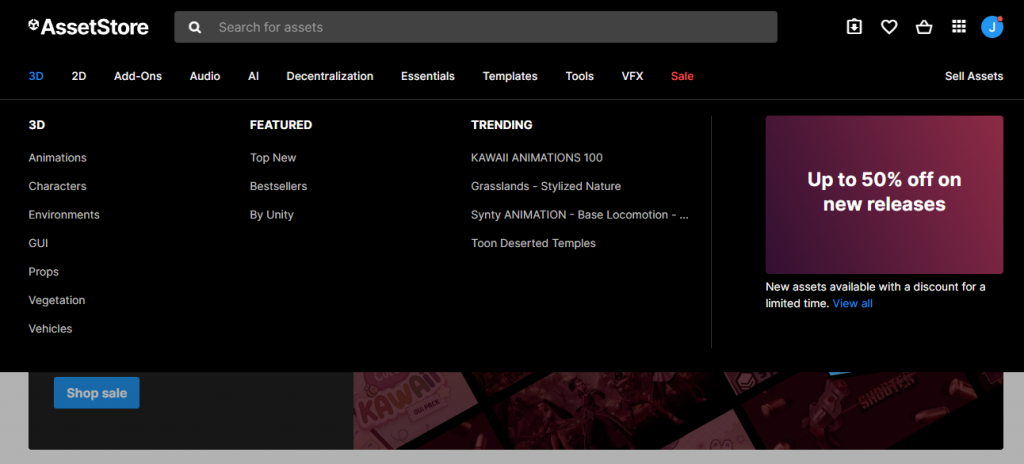This screenshot has height=464, width=1024.
Task: Open the Templates menu
Action: (510, 76)
